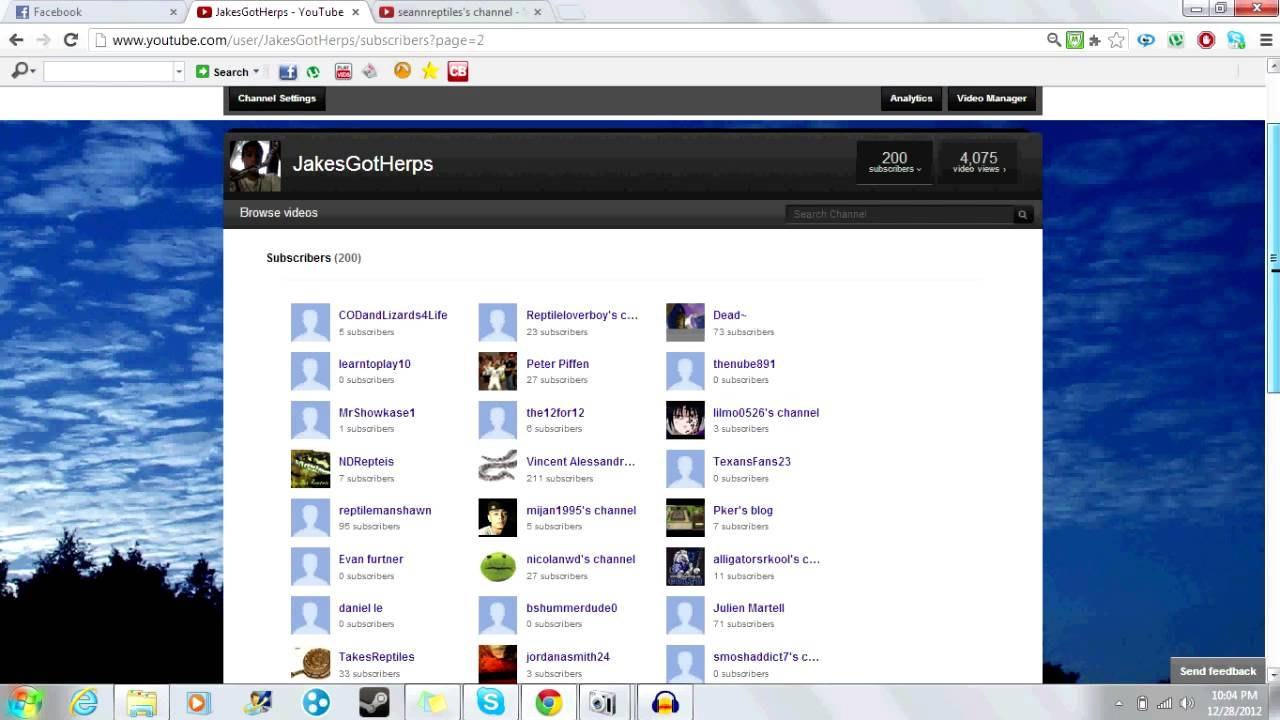Open Browse videos on the channel
This screenshot has width=1280, height=720.
[x=279, y=213]
